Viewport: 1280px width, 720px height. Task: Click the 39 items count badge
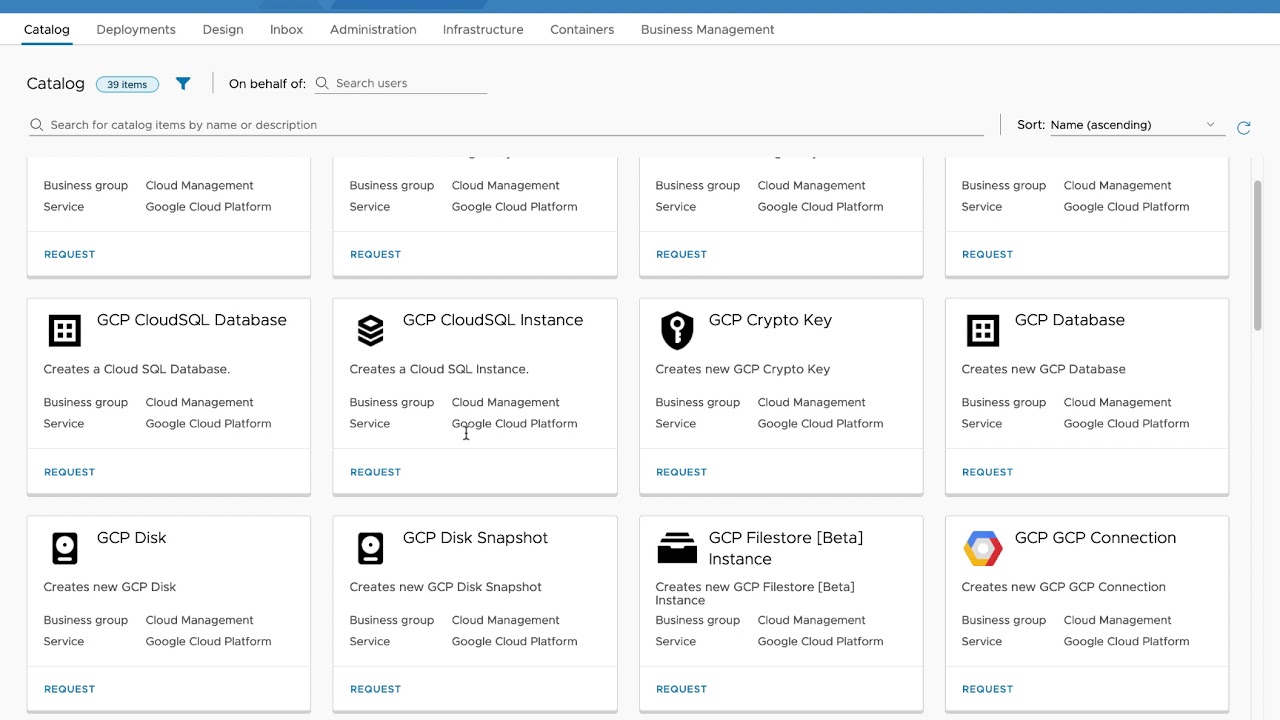click(127, 84)
